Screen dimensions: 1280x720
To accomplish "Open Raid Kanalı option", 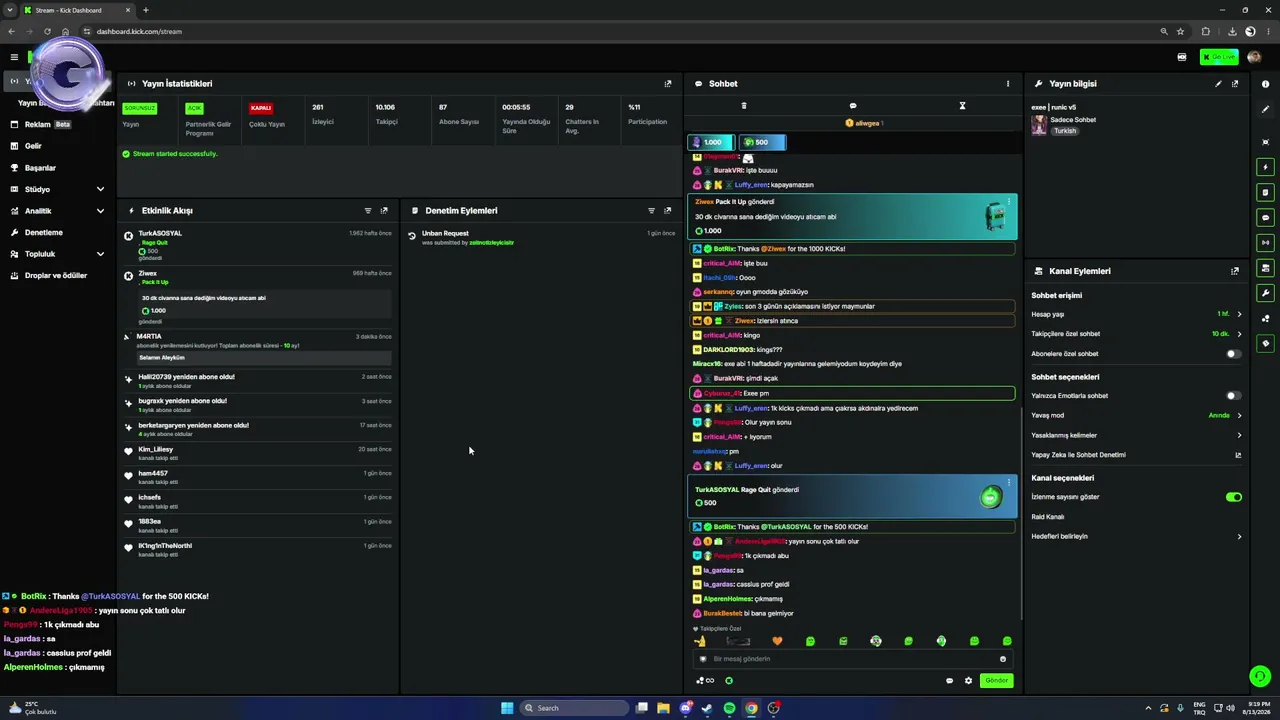I will pyautogui.click(x=1048, y=517).
